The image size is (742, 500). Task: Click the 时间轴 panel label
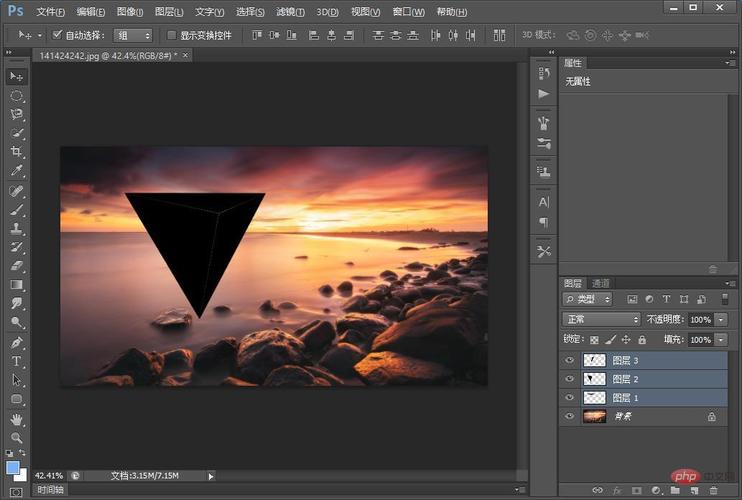tap(52, 491)
